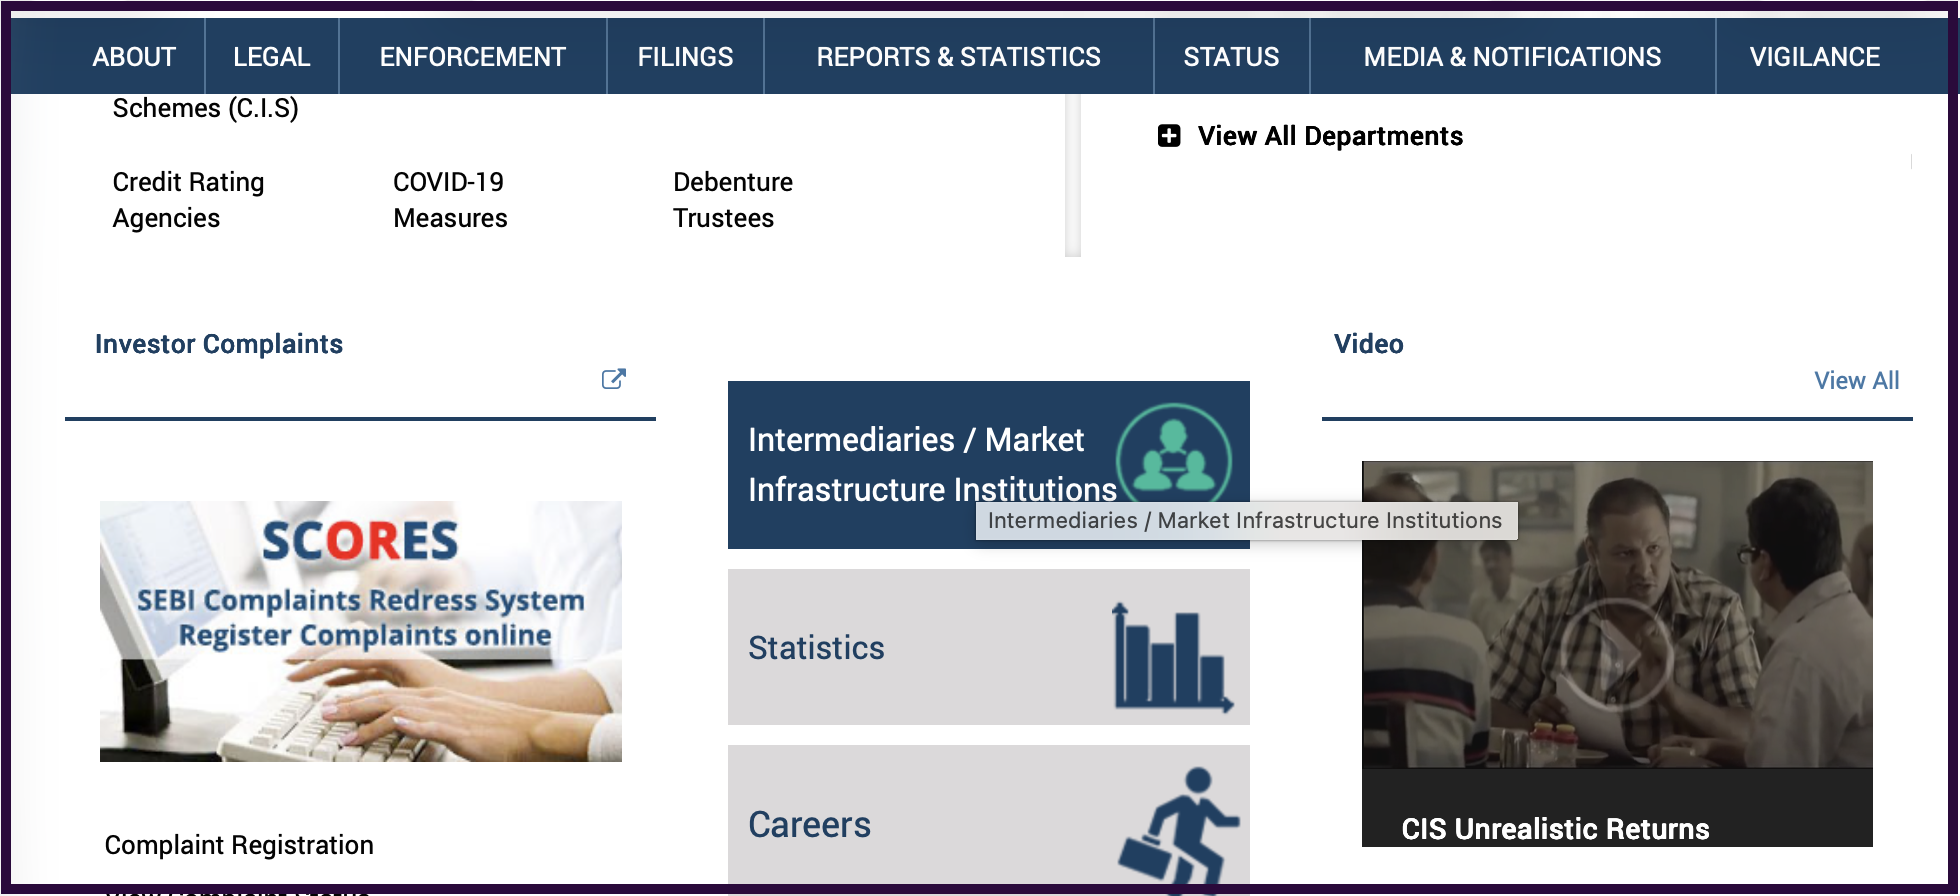This screenshot has height=896, width=1960.
Task: Click the SCORES complaints banner image
Action: coord(361,631)
